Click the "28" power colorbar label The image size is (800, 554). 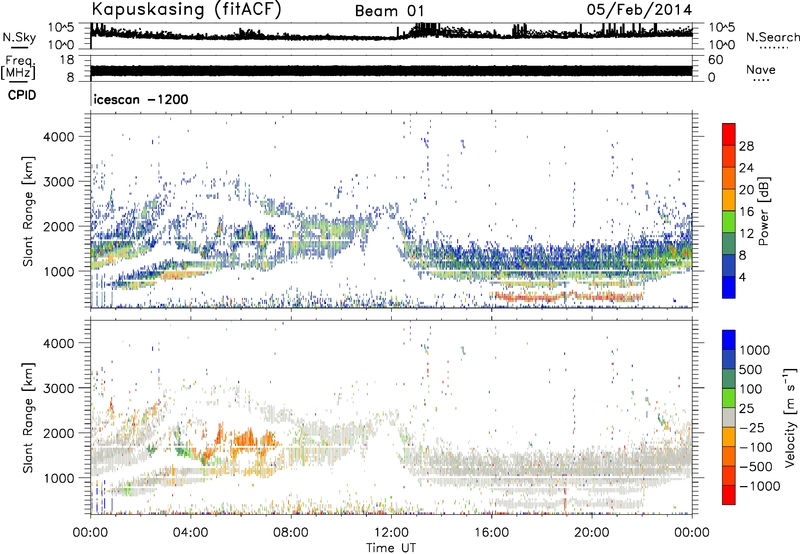tap(746, 146)
